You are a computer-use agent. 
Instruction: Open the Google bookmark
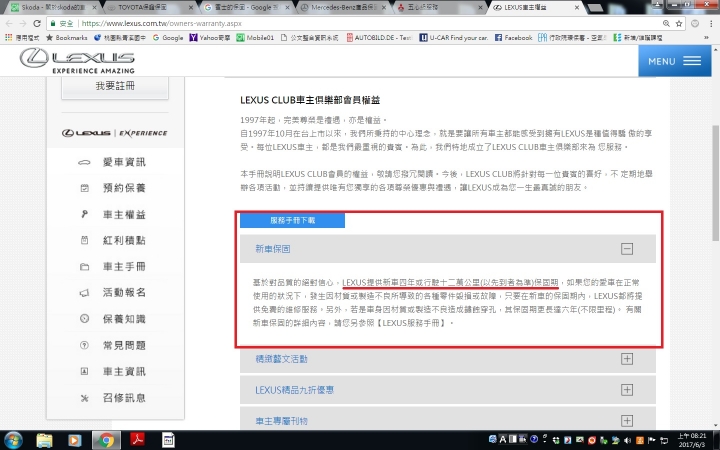[168, 38]
